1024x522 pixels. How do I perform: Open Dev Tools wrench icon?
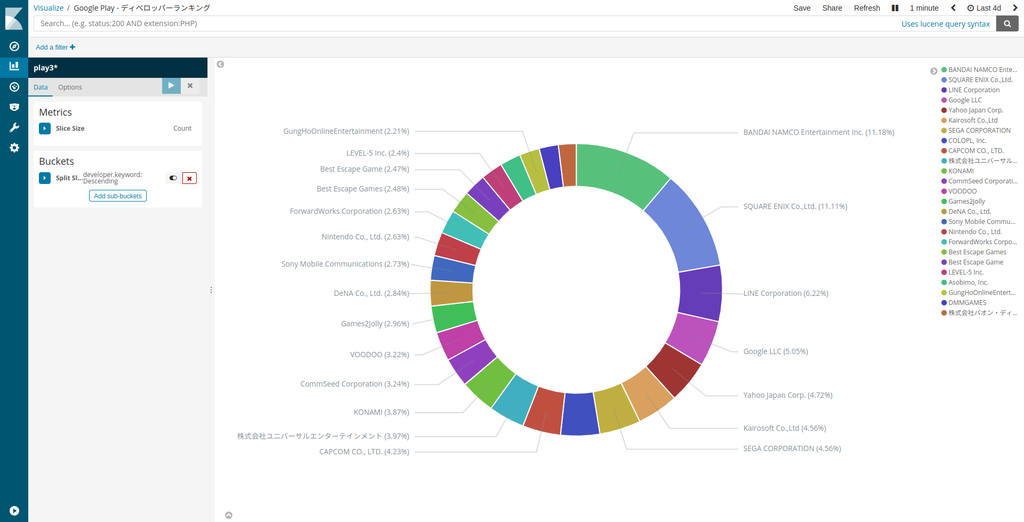click(14, 127)
